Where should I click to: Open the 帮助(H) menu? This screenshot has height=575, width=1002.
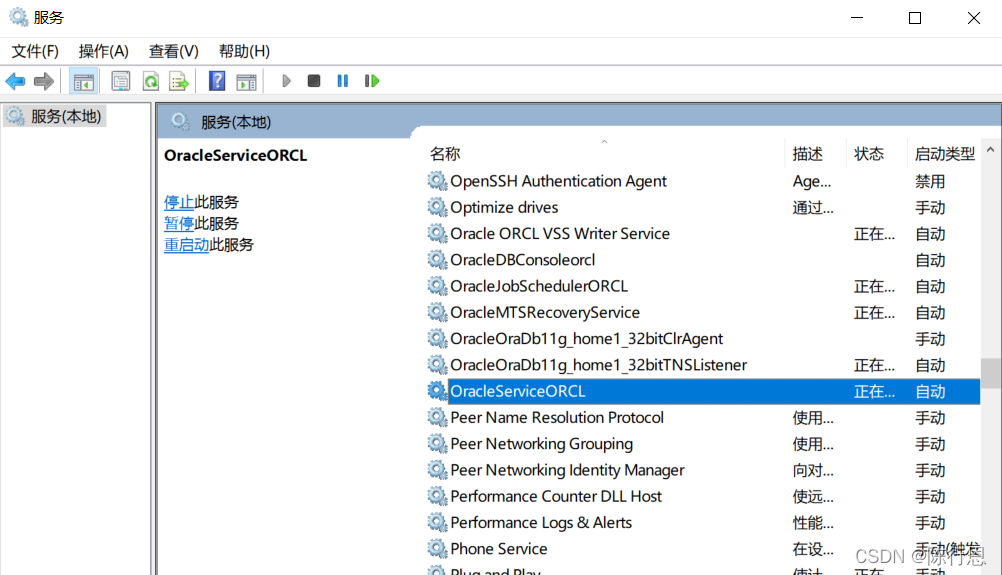click(244, 51)
